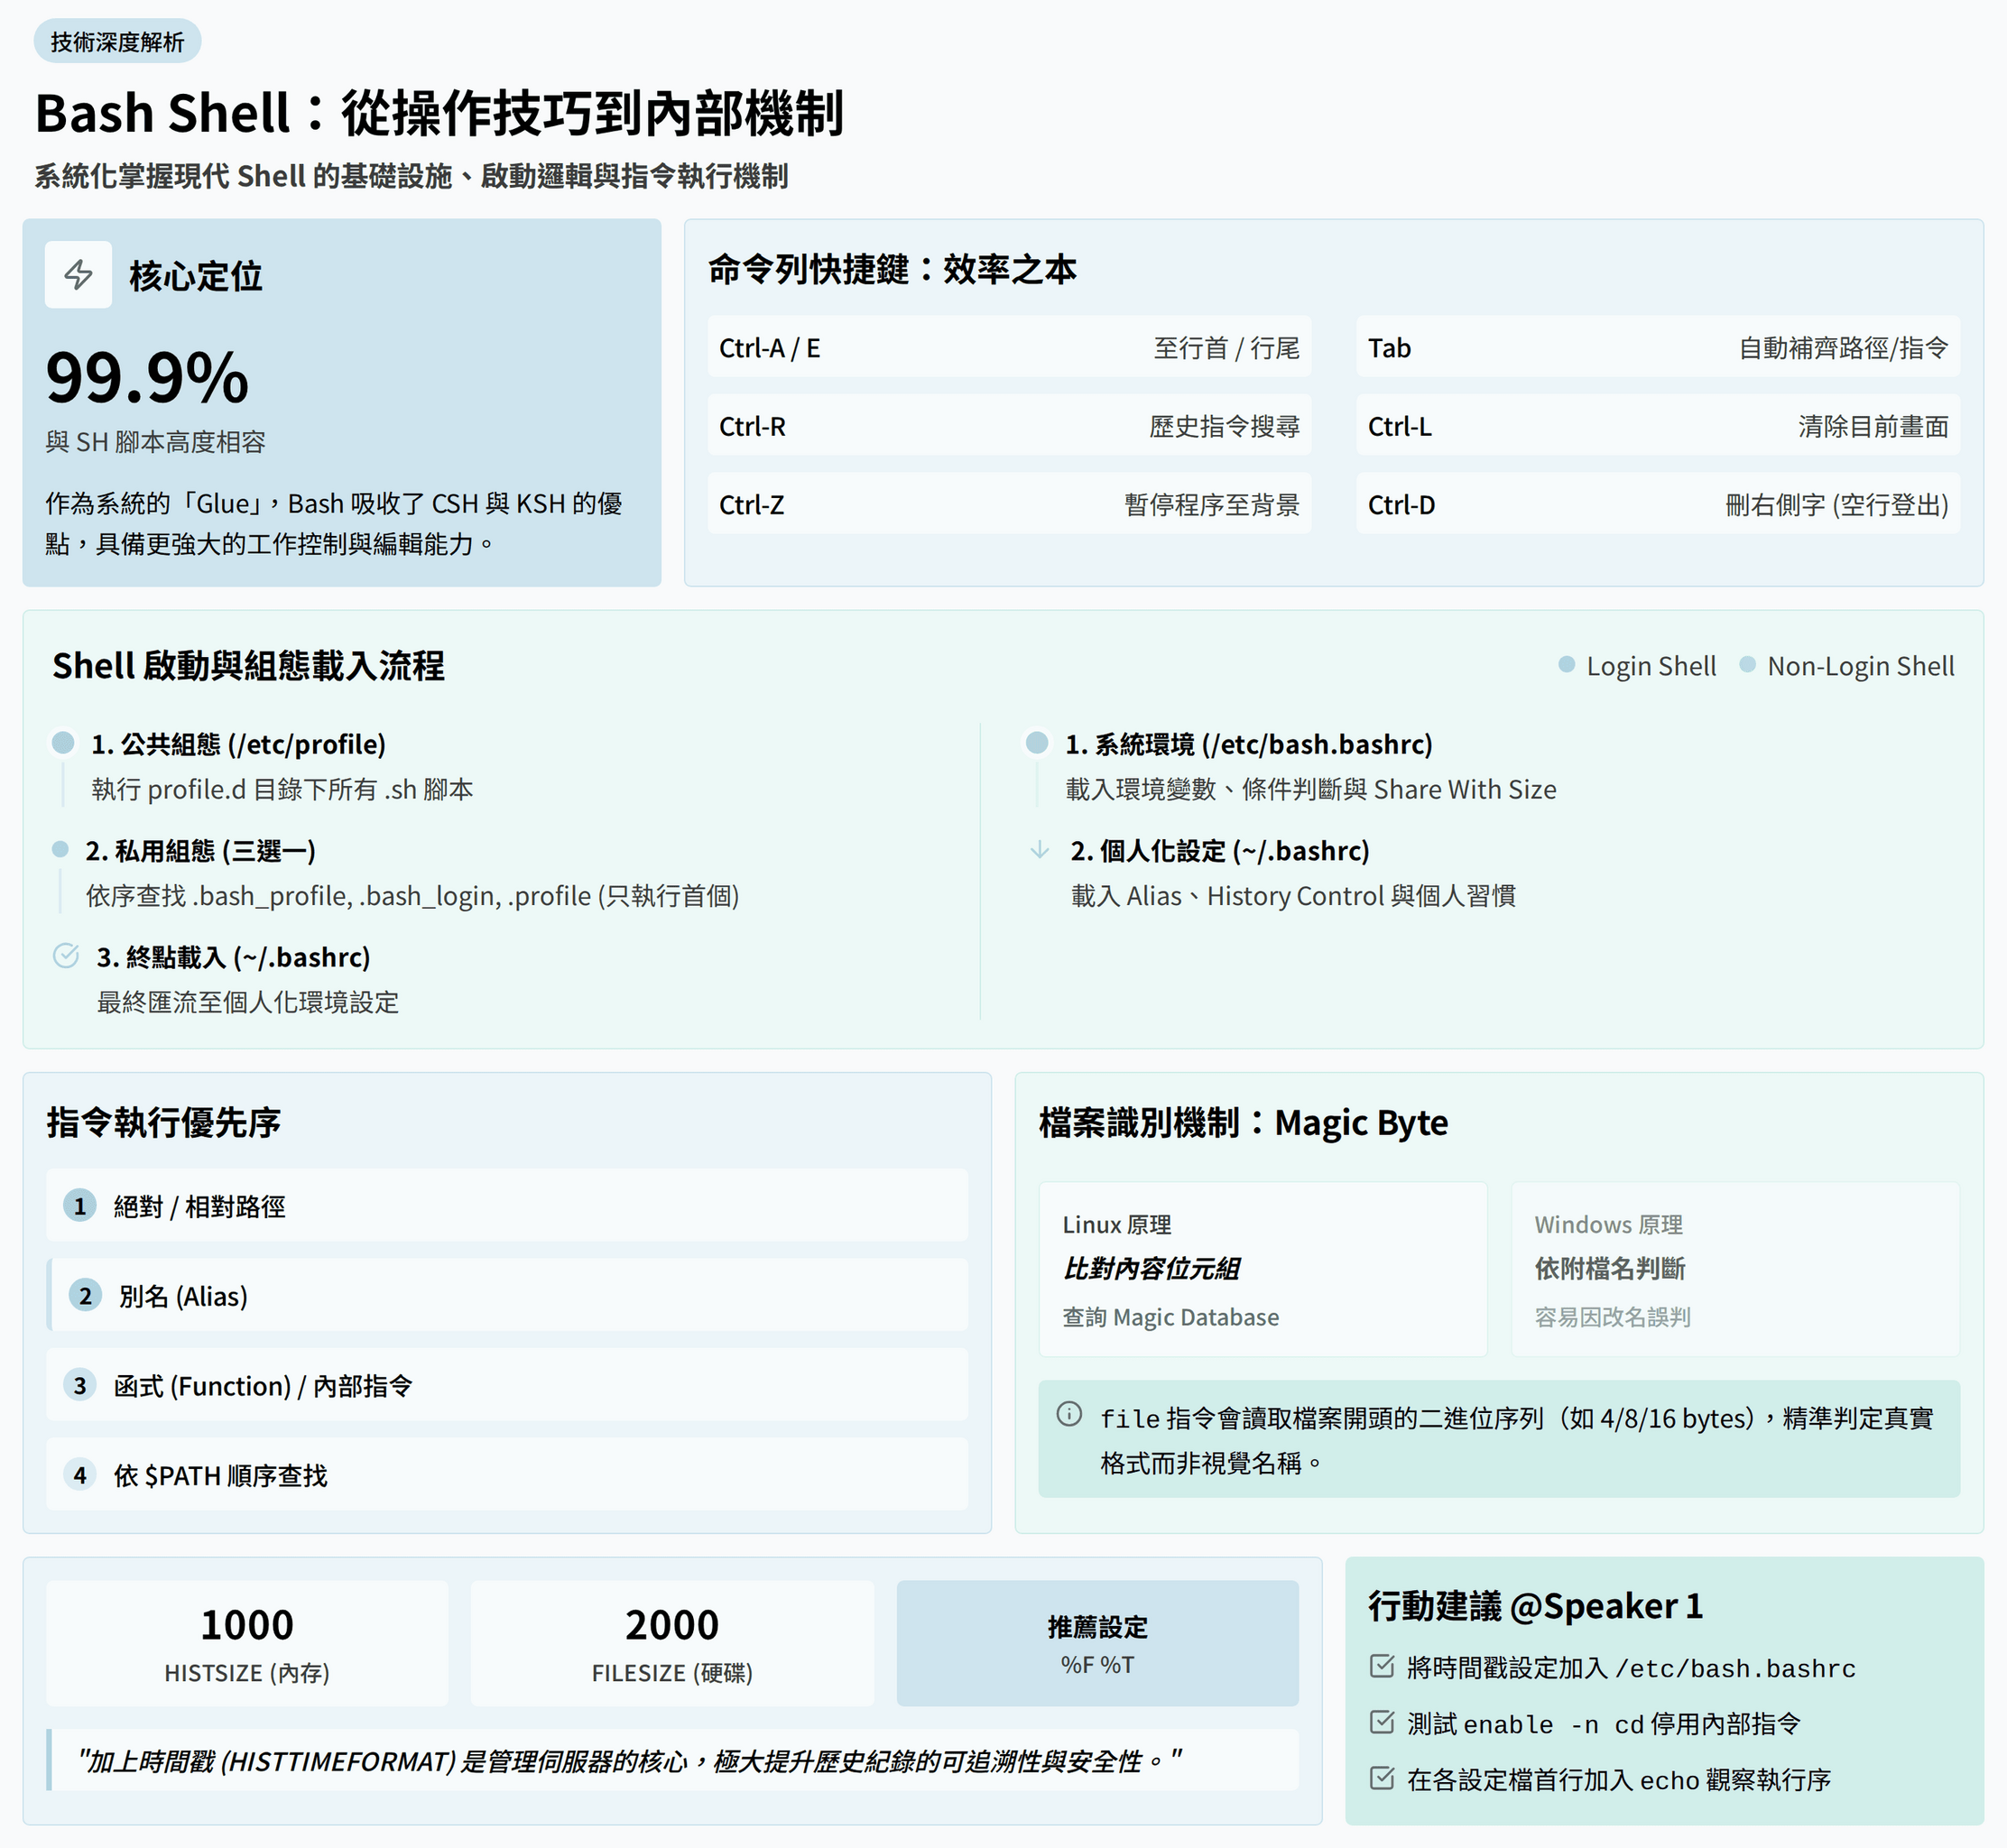Image resolution: width=2007 pixels, height=1848 pixels.
Task: Select the Linux 原理 比對內容位元組 card
Action: click(1262, 1268)
